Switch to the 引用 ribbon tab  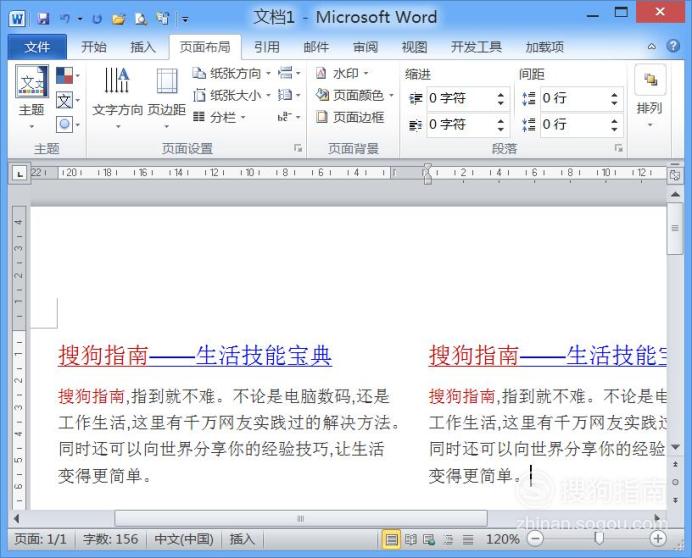pos(267,47)
